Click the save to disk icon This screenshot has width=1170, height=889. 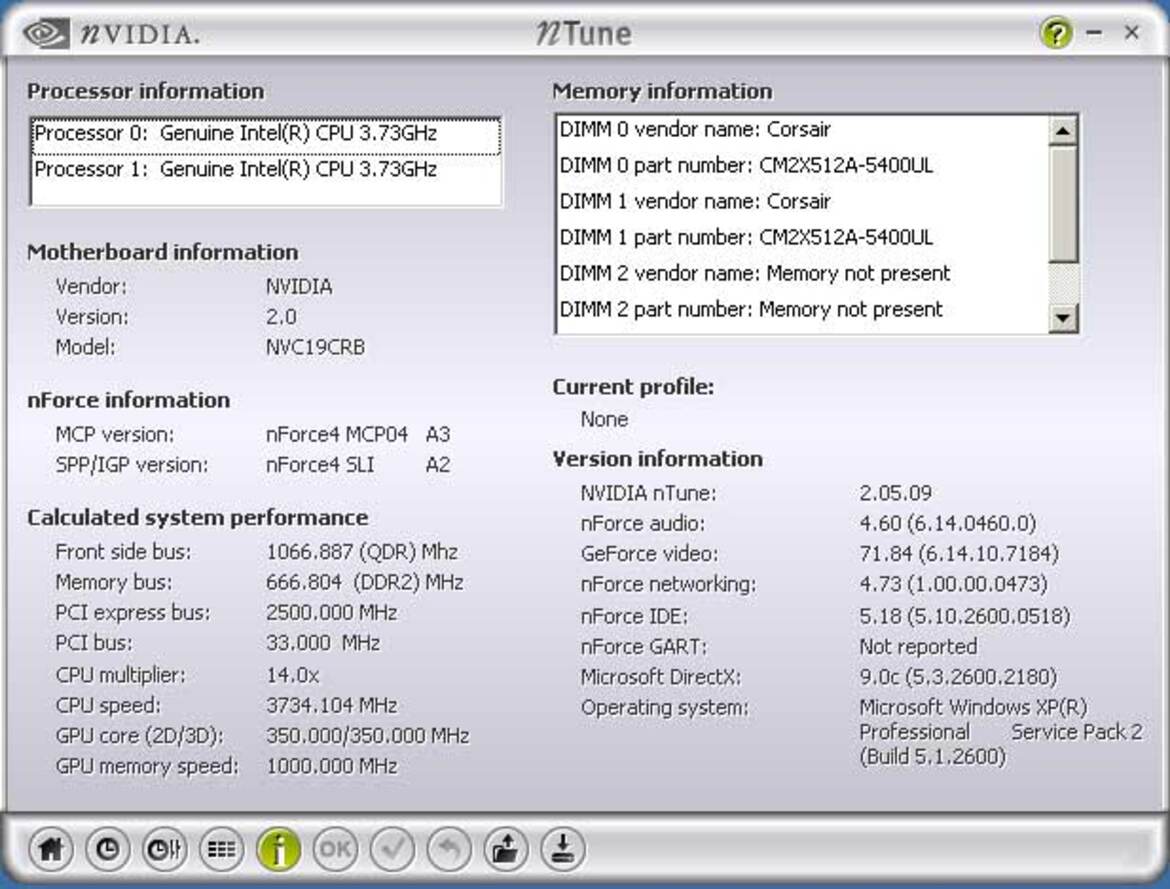(x=562, y=849)
